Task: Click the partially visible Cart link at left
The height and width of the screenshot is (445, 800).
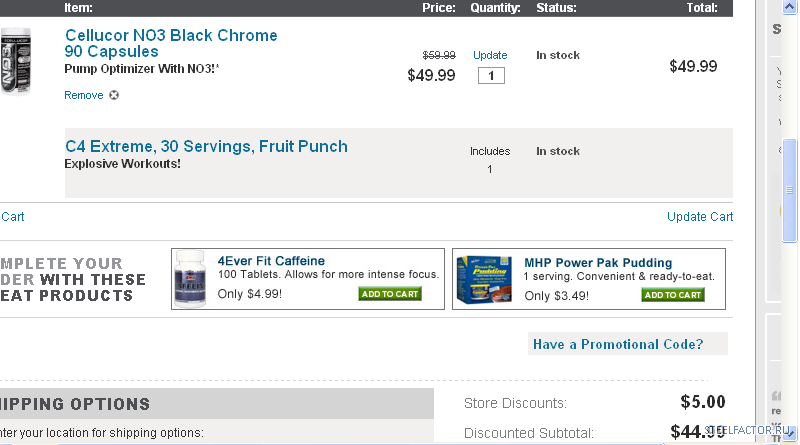Action: pos(12,217)
